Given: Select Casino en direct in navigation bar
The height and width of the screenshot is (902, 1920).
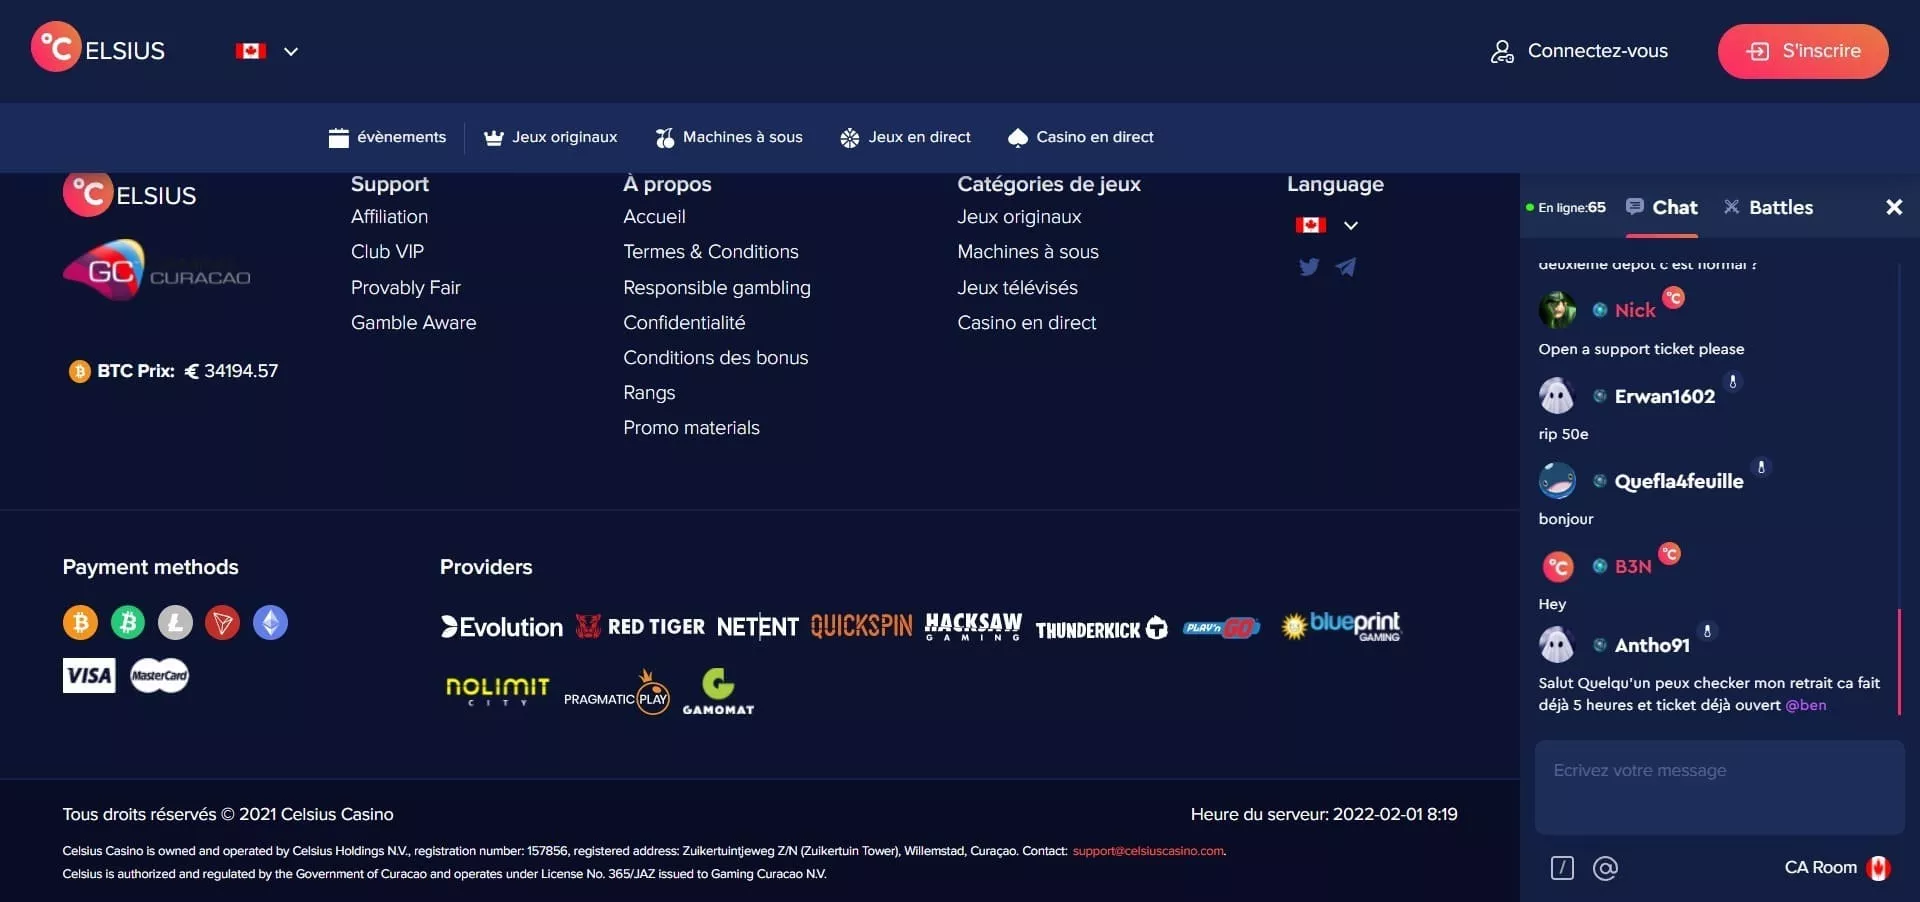Looking at the screenshot, I should click(1081, 137).
